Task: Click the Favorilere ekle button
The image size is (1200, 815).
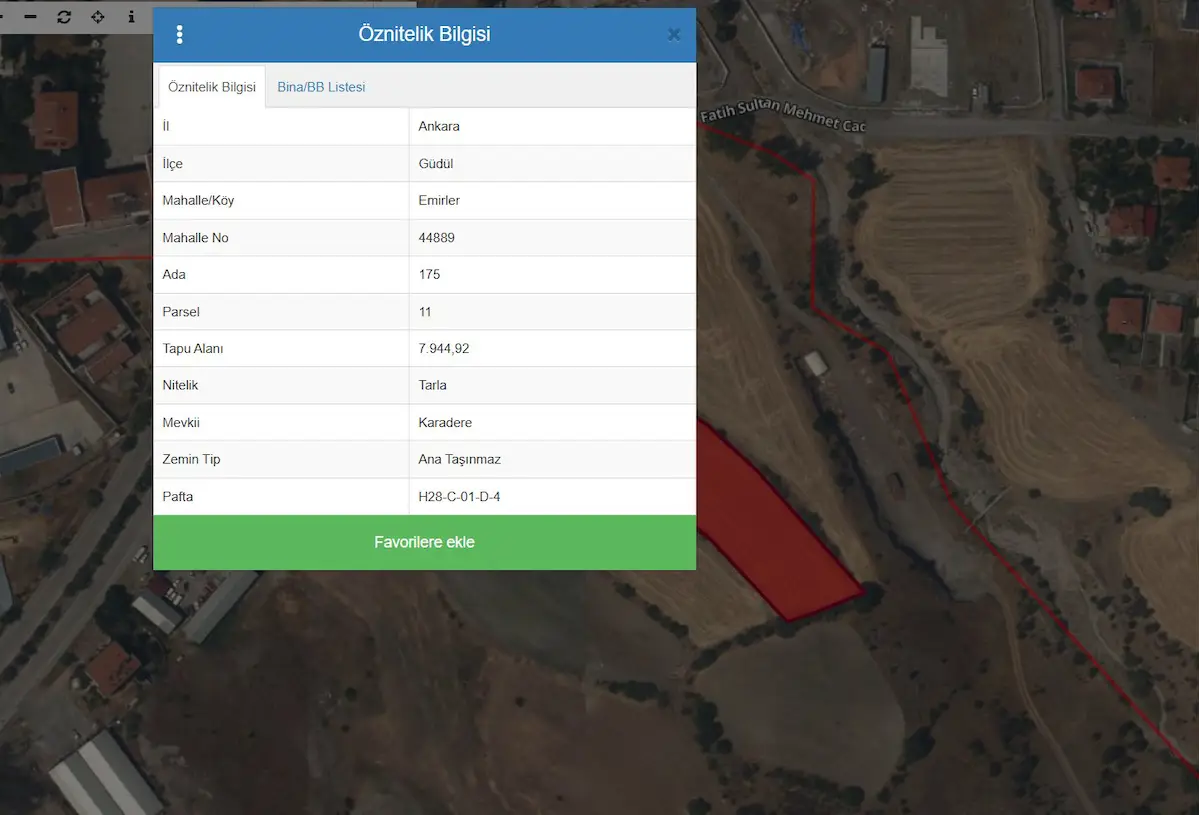Action: [x=424, y=542]
